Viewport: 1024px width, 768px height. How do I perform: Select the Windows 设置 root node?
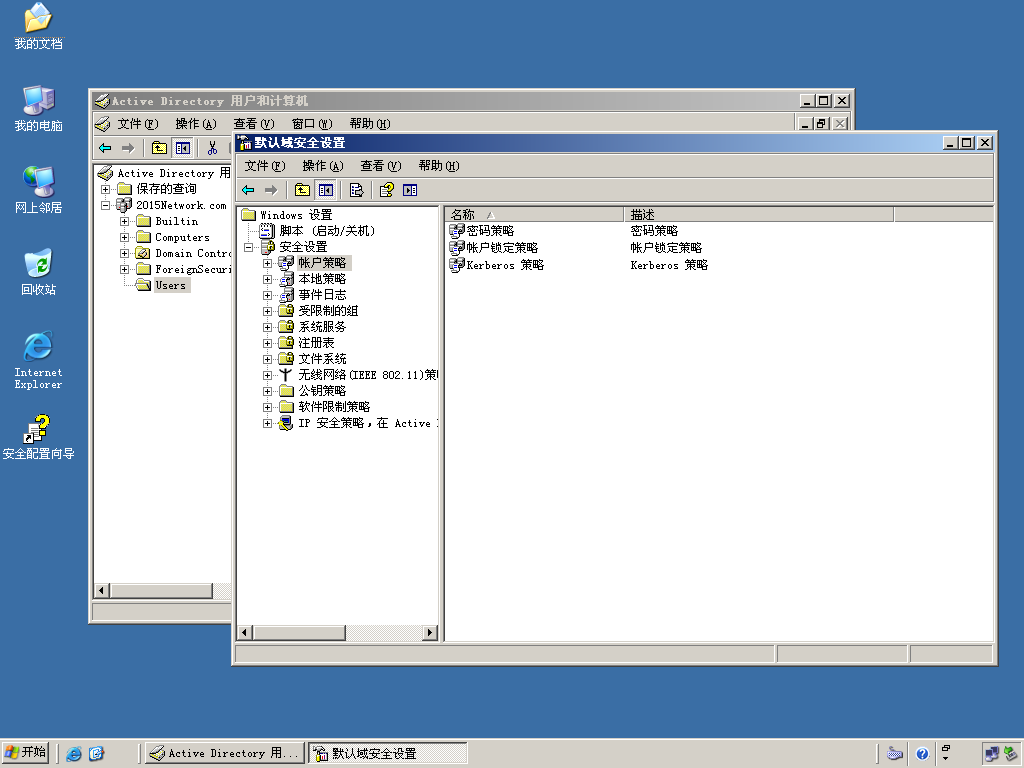(x=296, y=215)
